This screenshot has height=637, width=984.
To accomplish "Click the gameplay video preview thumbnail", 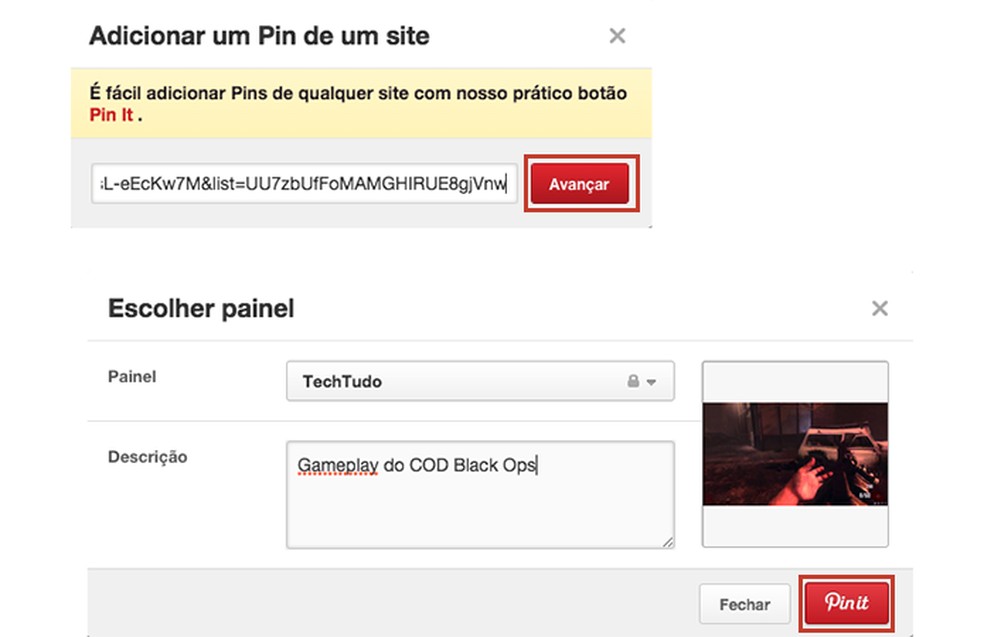I will [794, 453].
